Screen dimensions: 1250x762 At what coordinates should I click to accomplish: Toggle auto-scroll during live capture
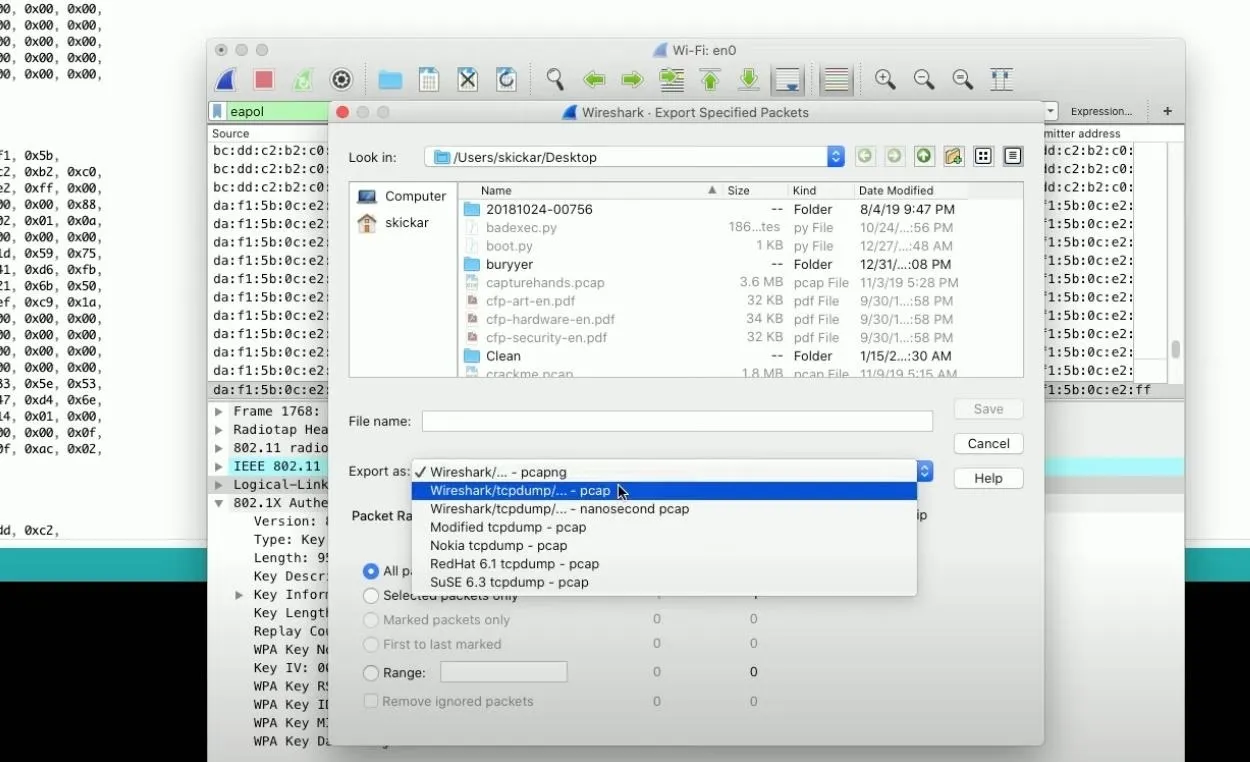click(x=788, y=80)
